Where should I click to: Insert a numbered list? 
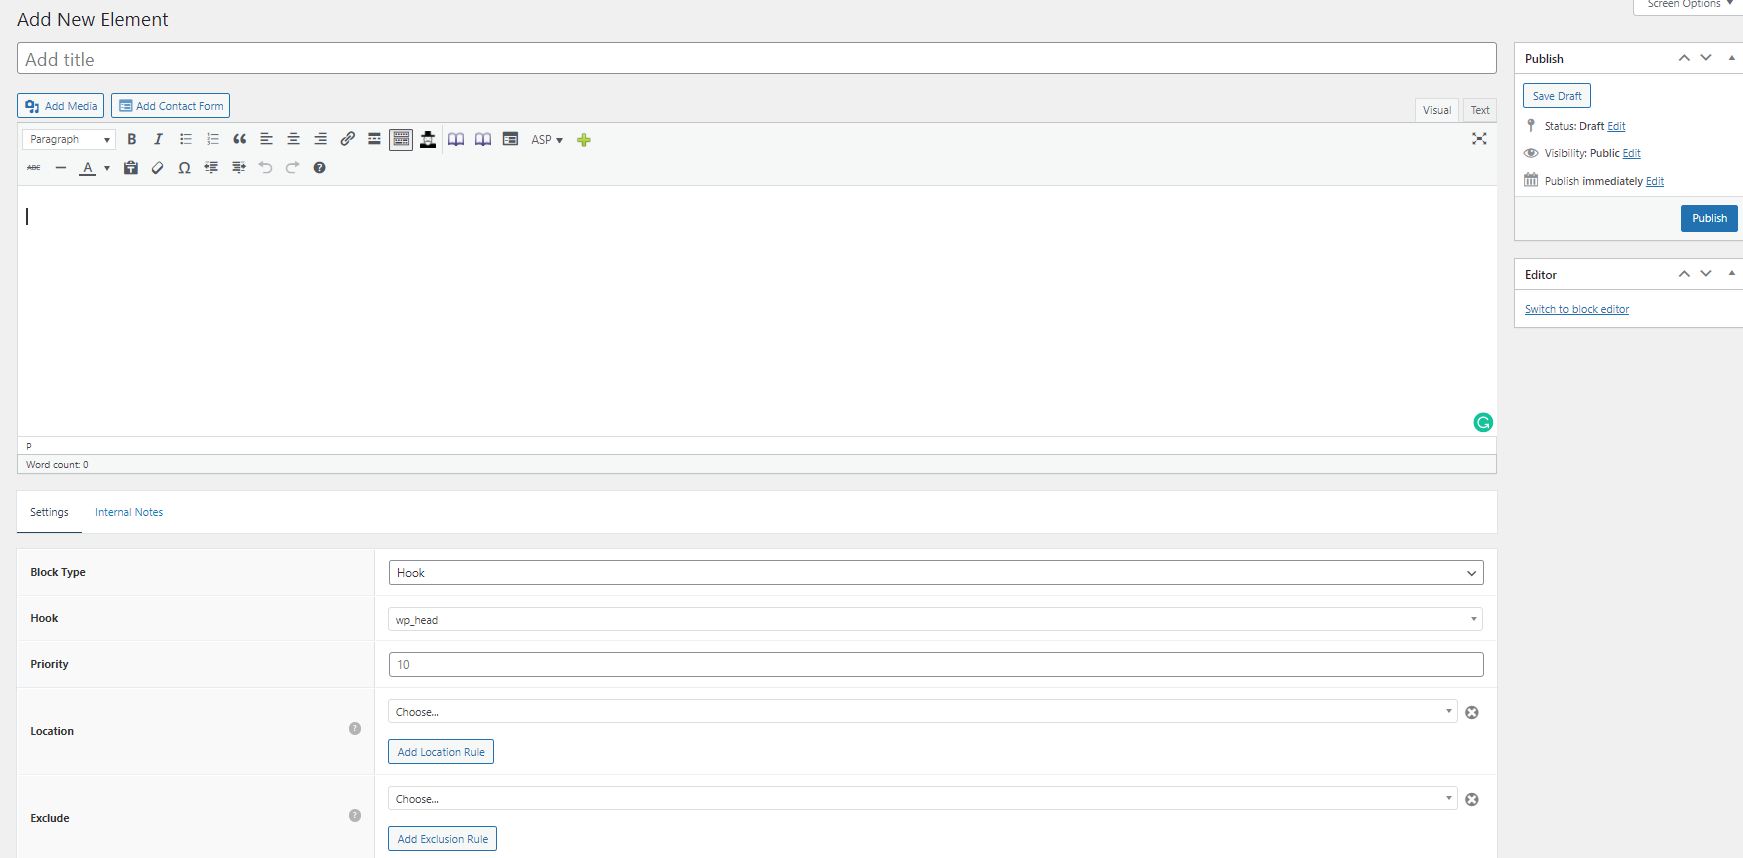(x=212, y=139)
